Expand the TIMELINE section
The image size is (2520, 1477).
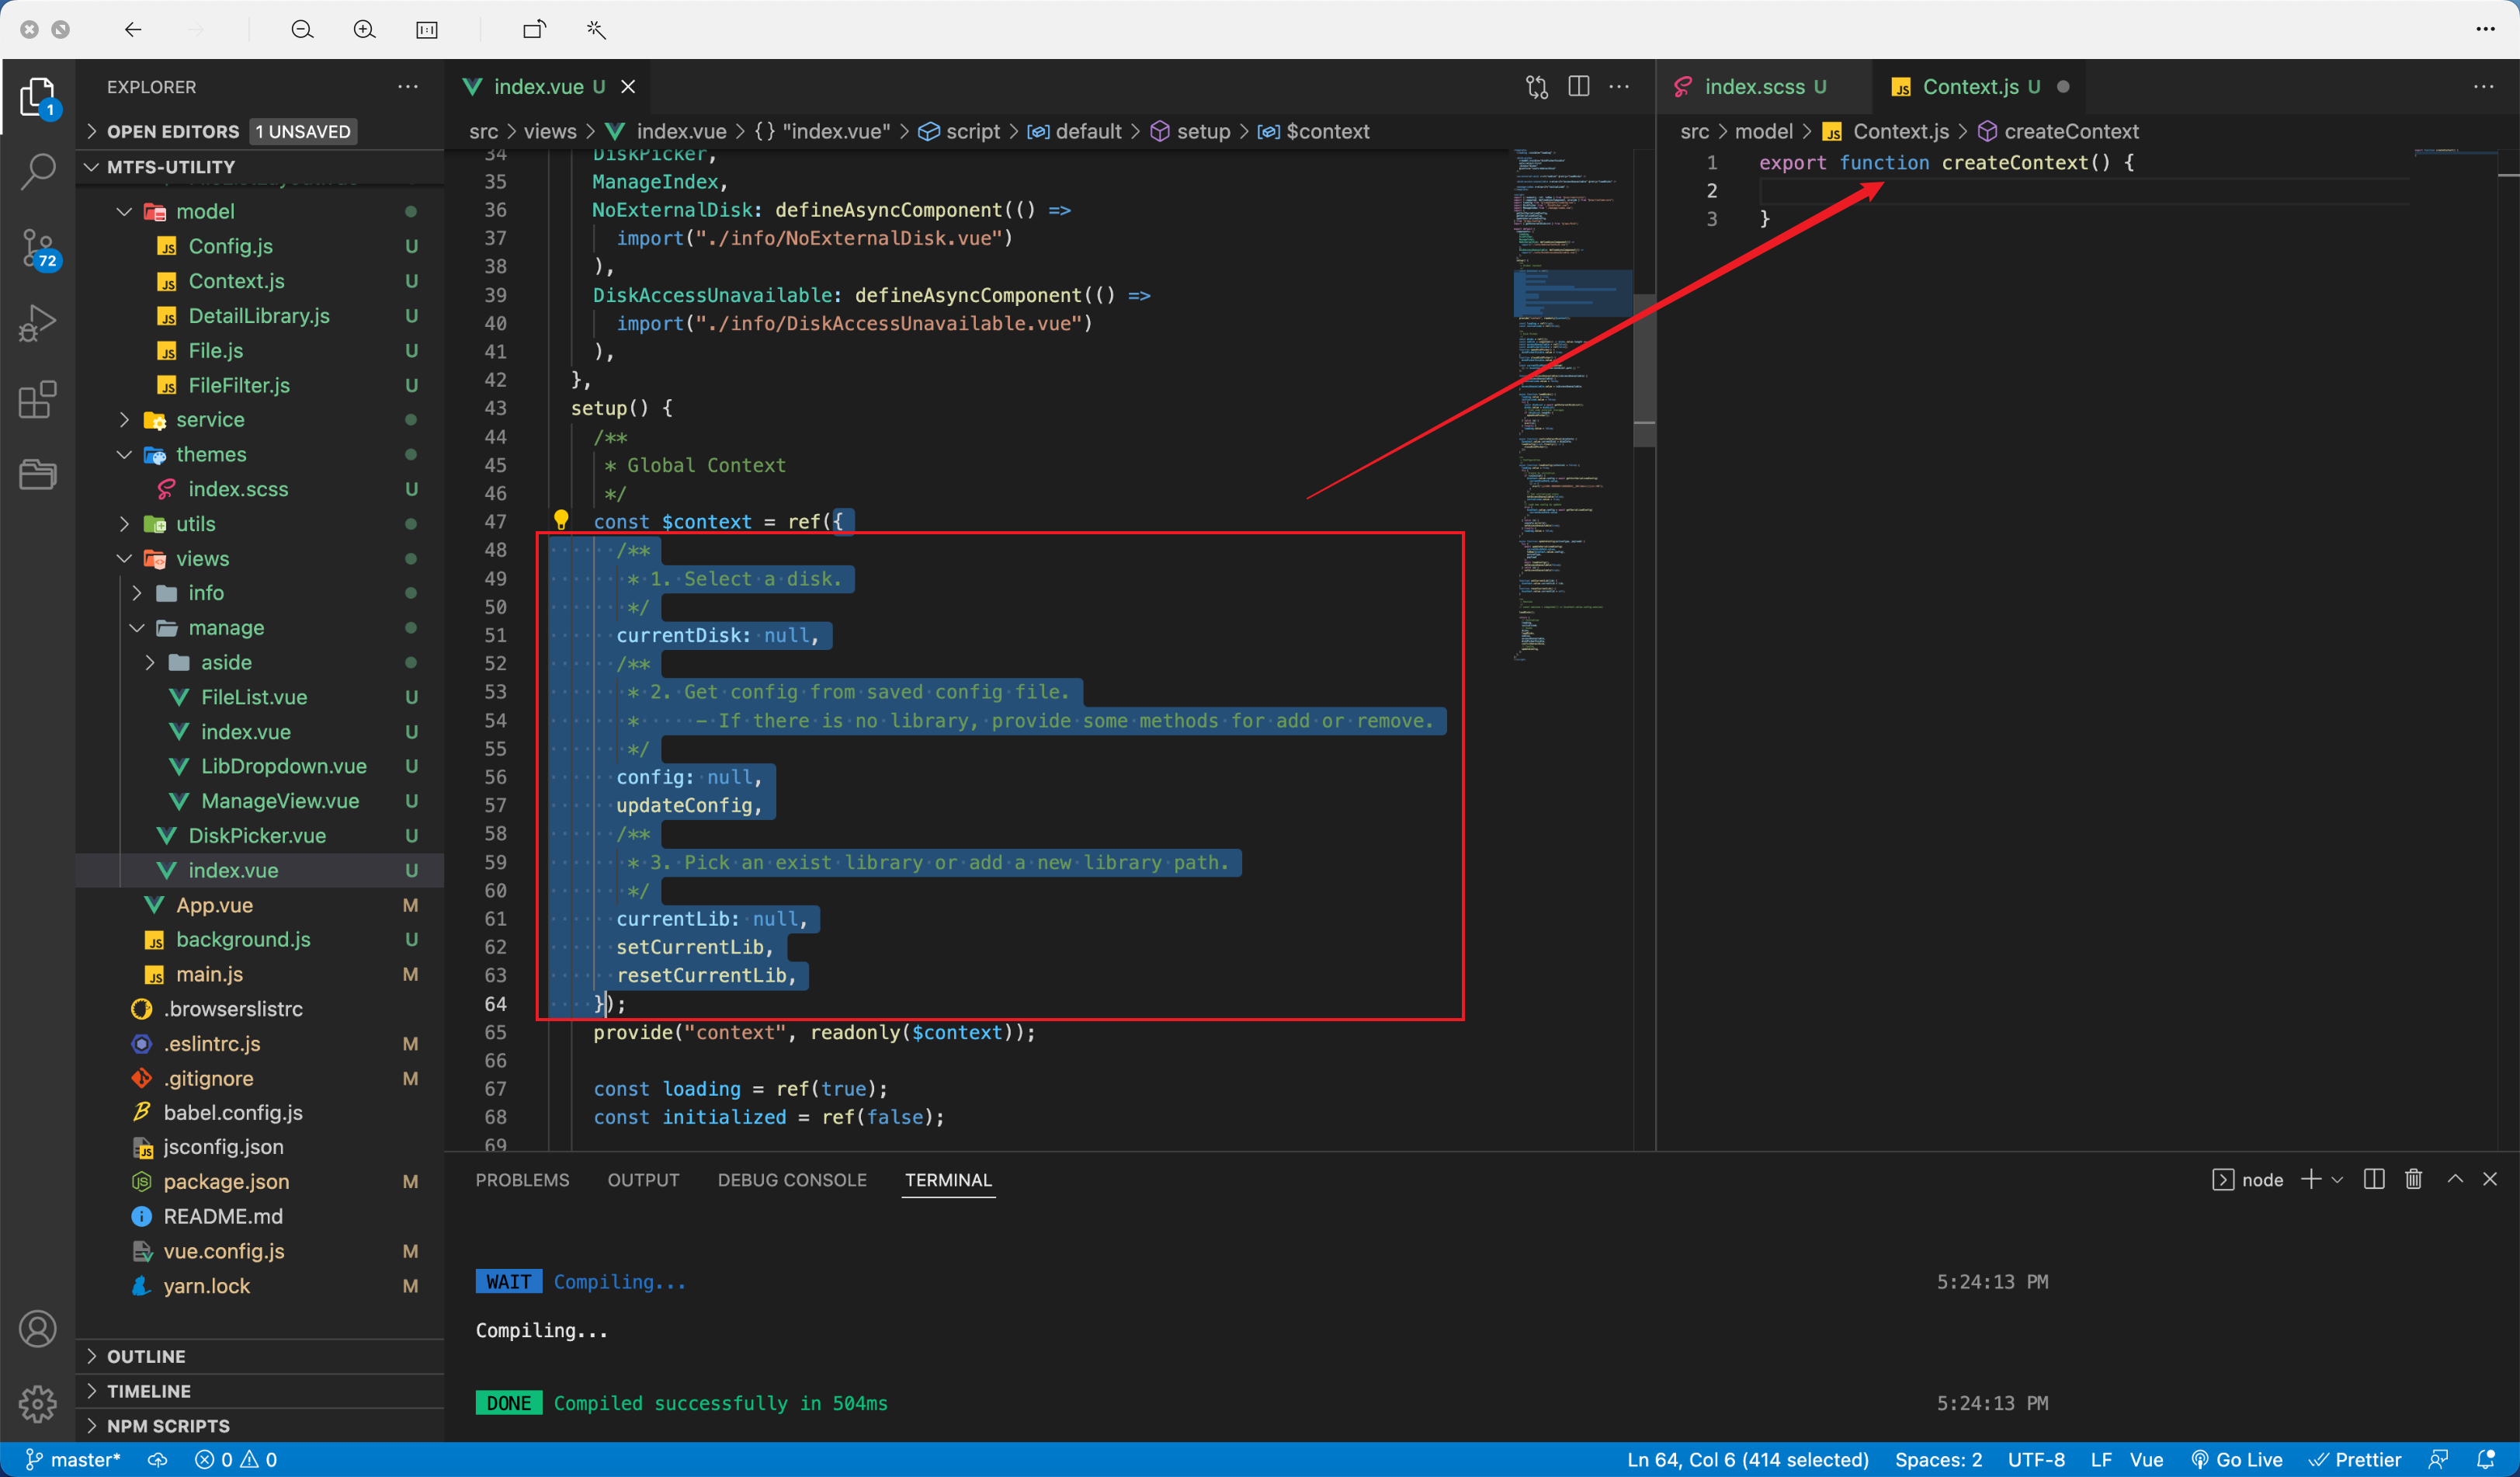(x=260, y=1391)
